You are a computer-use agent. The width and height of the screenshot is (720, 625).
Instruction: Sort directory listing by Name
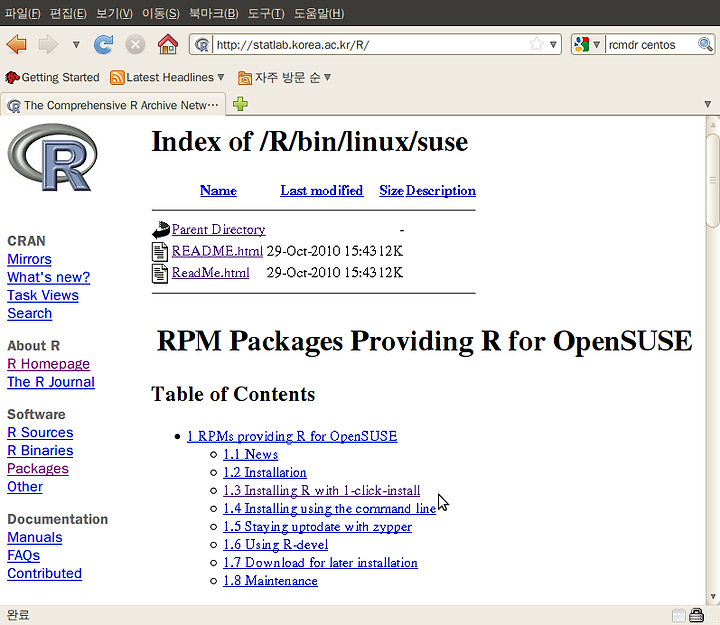pyautogui.click(x=218, y=191)
